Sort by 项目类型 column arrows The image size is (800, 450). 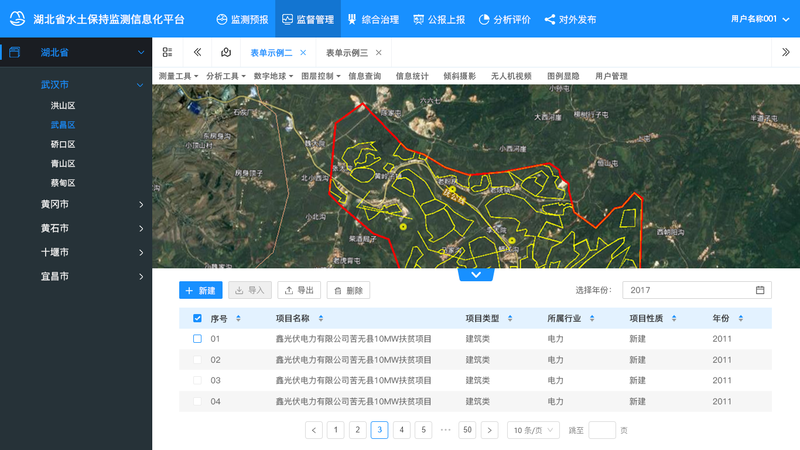pos(510,318)
